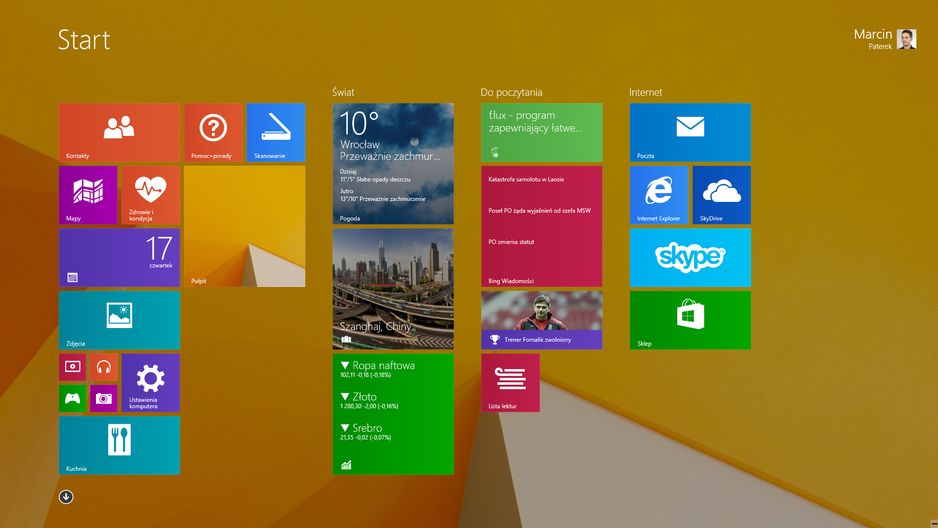Open the Wrocław weather Pogoda tile
938x528 pixels.
point(393,163)
